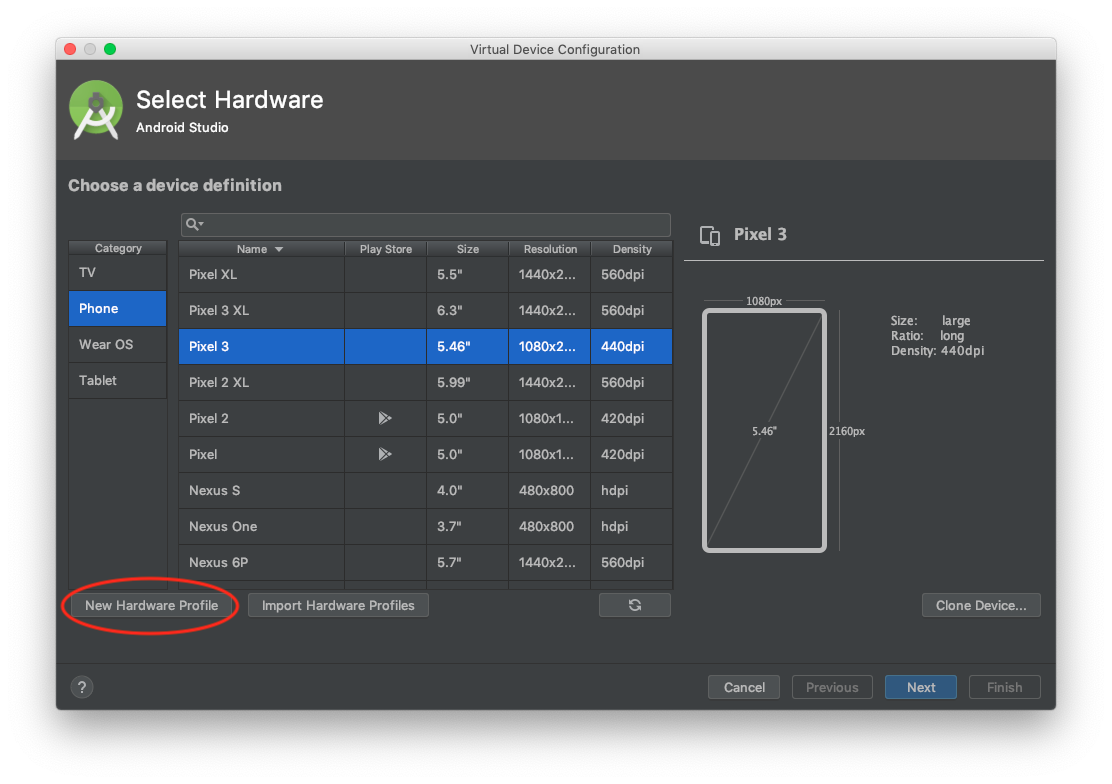Click the 5.99" size cell
Screen dimensions: 1112x784
pos(467,382)
